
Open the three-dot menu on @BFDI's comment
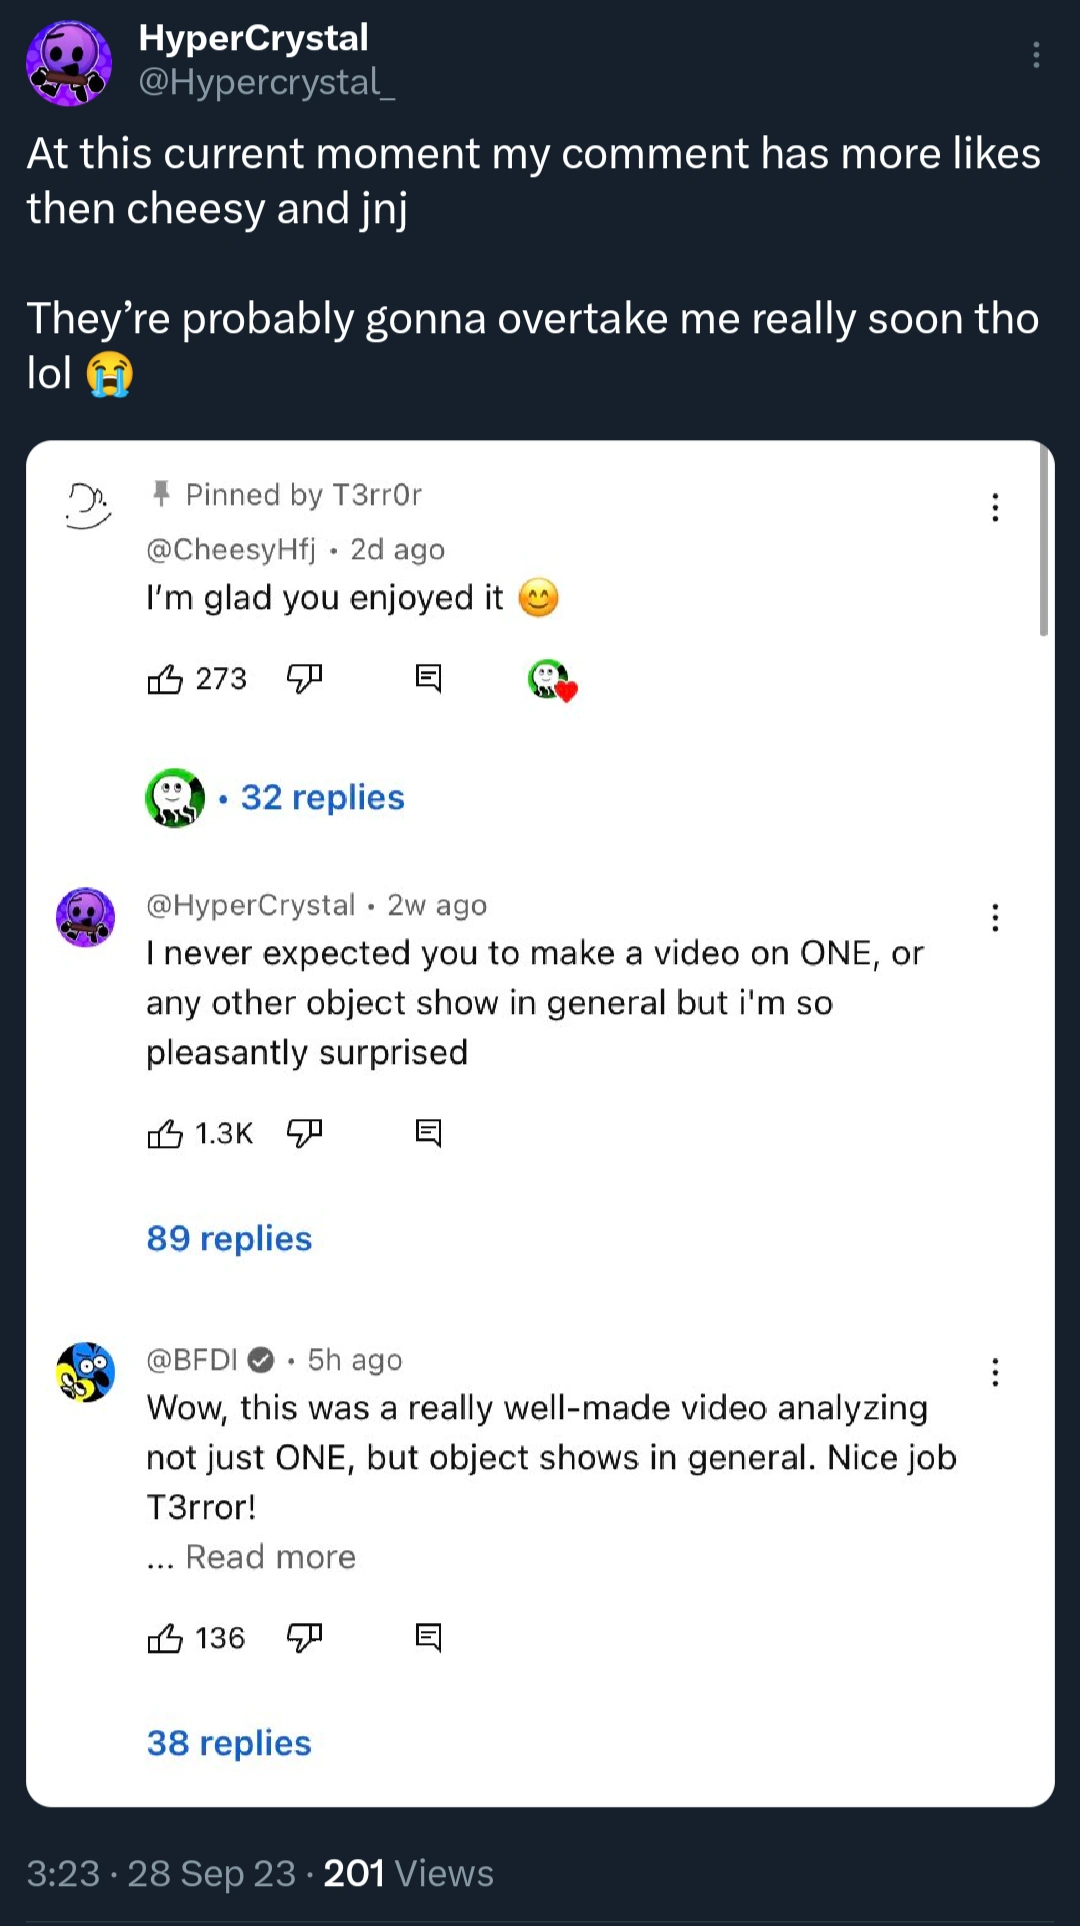pos(995,1373)
